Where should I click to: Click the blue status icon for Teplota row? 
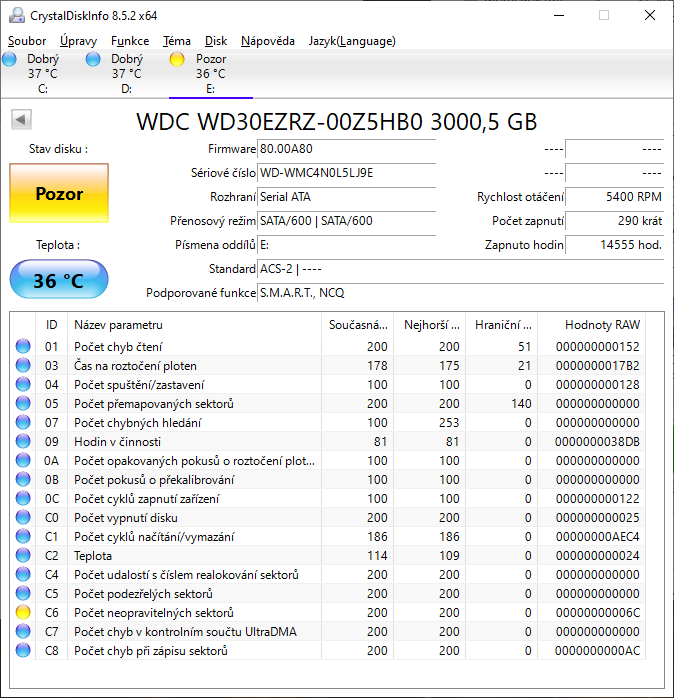point(23,555)
